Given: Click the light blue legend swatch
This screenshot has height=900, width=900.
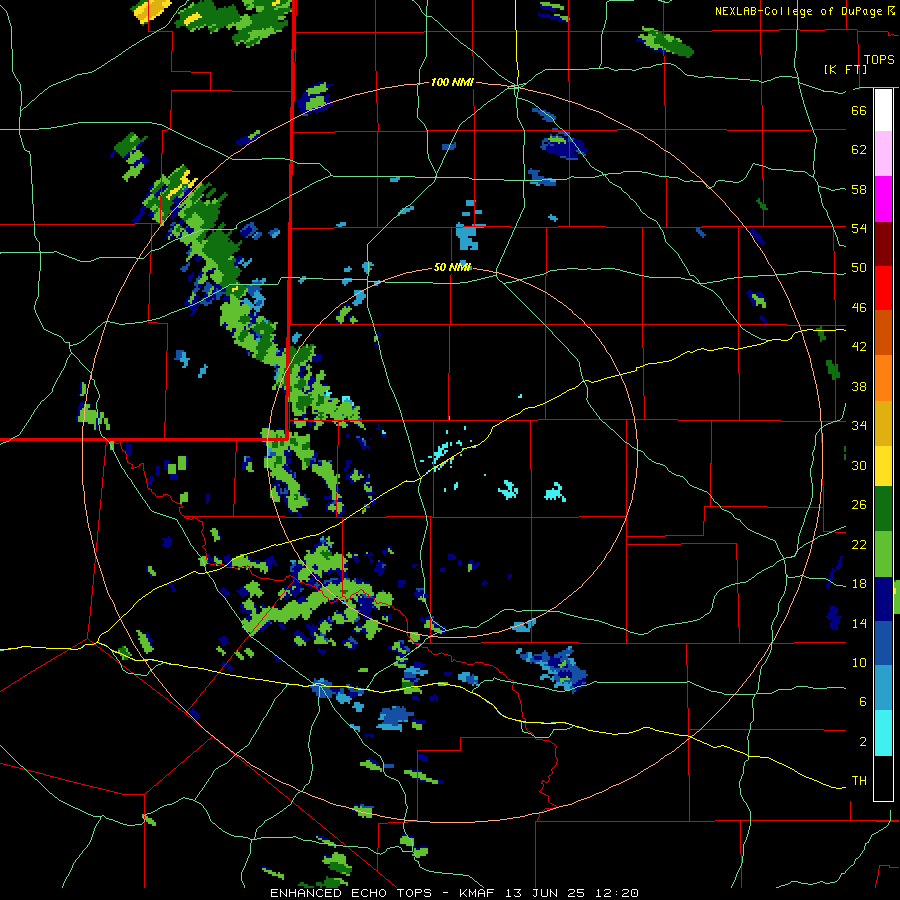Looking at the screenshot, I should click(883, 688).
